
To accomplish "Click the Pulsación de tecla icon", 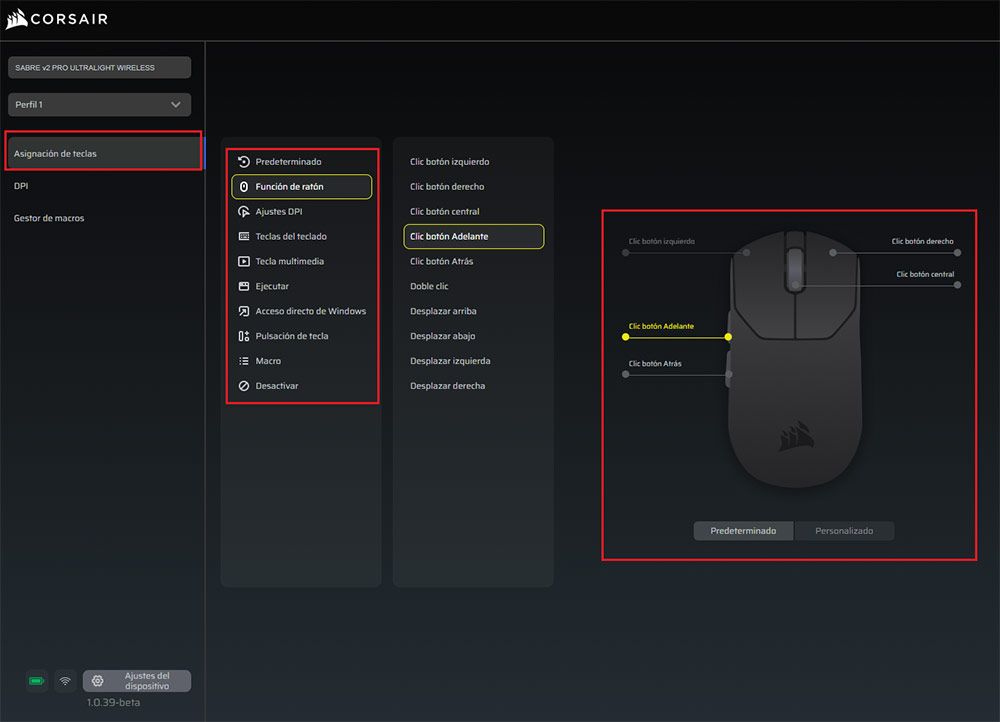I will [x=244, y=336].
